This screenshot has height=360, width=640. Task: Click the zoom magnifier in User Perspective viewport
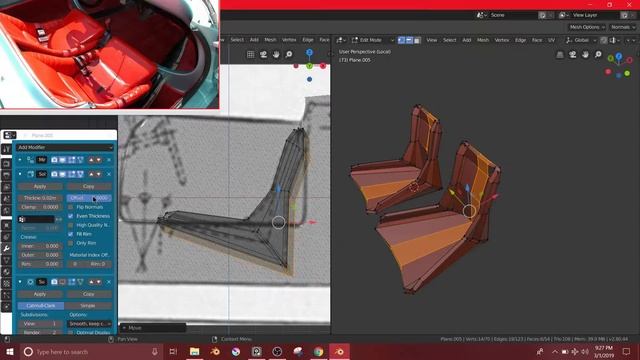598,55
